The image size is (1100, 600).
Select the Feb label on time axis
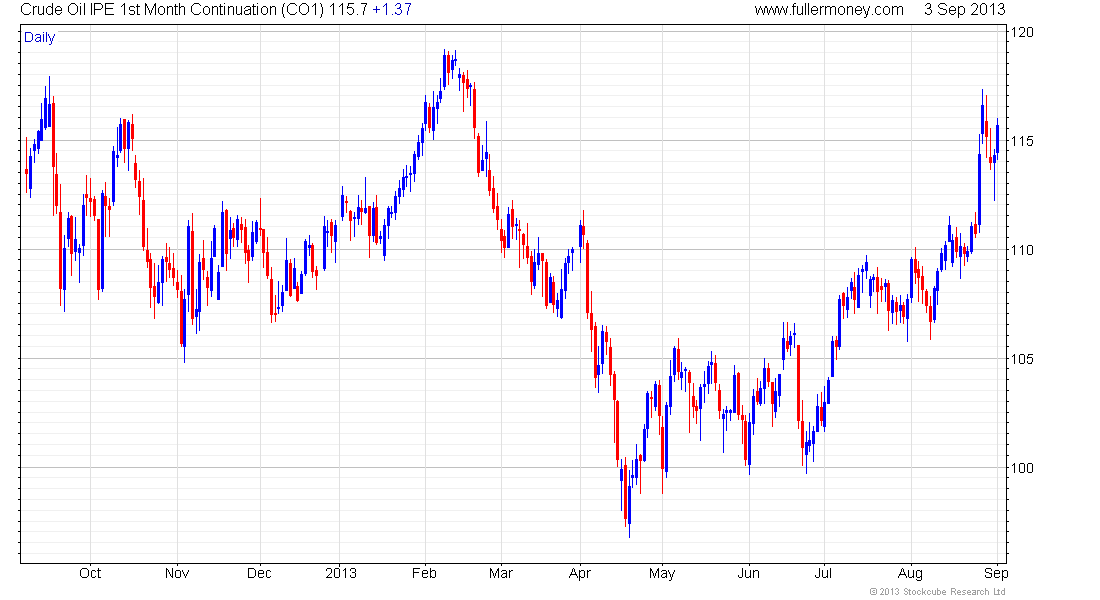(424, 573)
